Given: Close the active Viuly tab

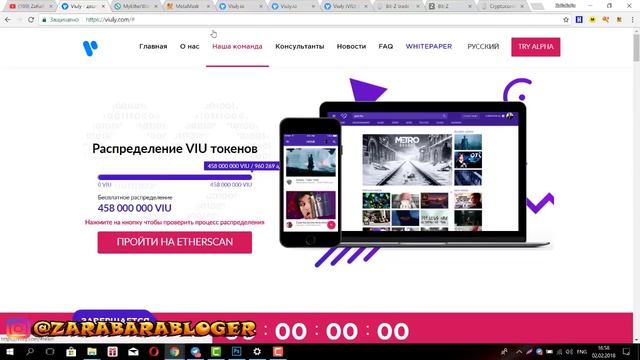Looking at the screenshot, I should pyautogui.click(x=103, y=7).
